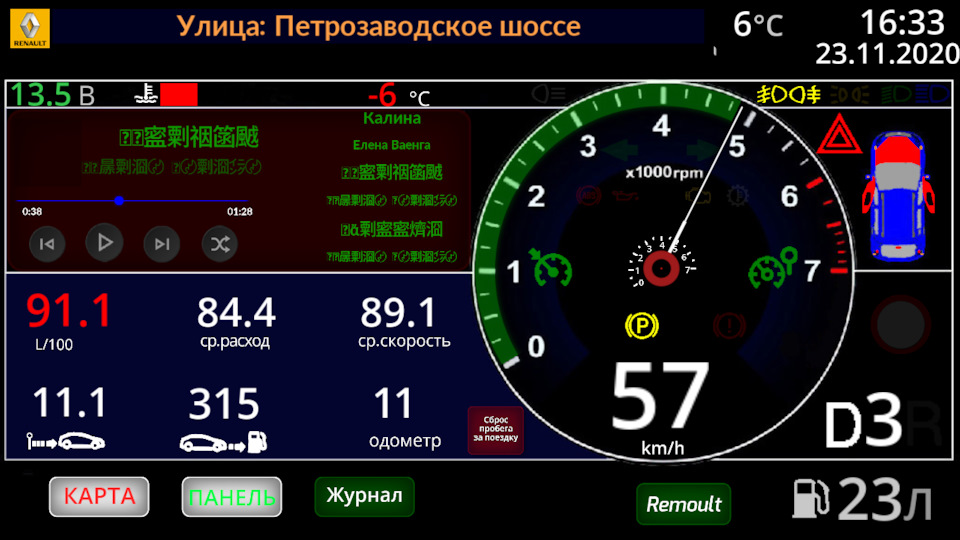Toggle shuffle playback mode
Viewport: 960px width, 540px height.
(220, 244)
